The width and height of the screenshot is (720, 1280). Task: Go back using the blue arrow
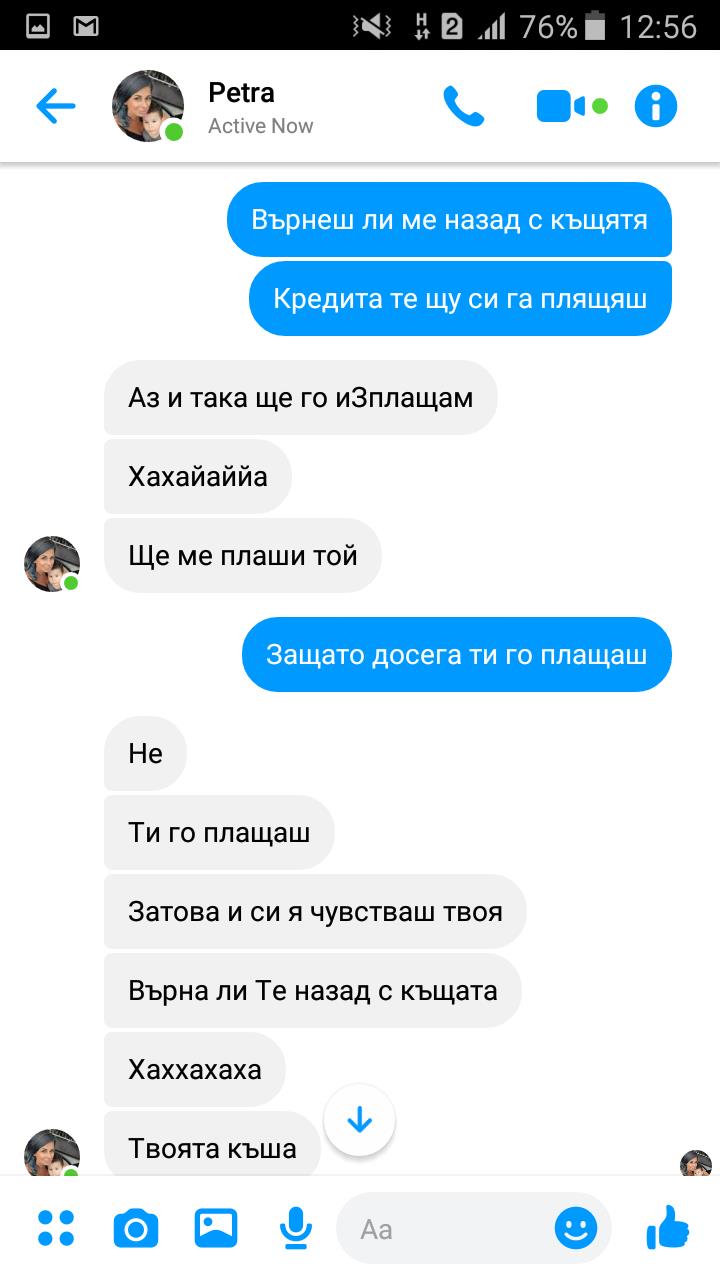55,106
